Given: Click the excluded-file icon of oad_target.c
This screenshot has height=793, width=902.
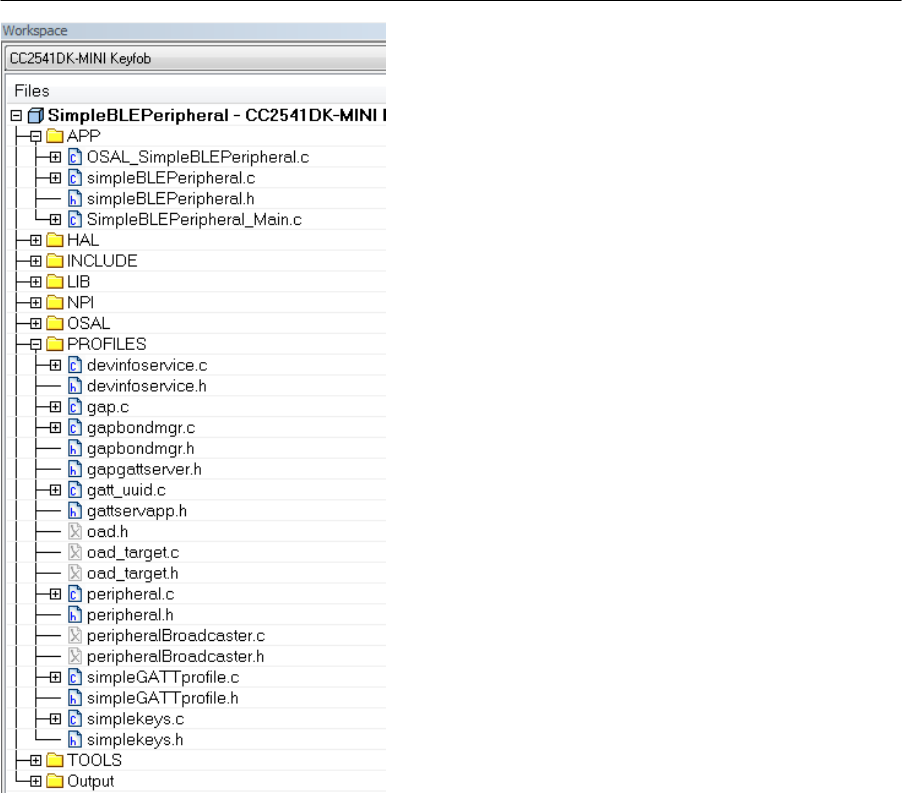Looking at the screenshot, I should 75,552.
